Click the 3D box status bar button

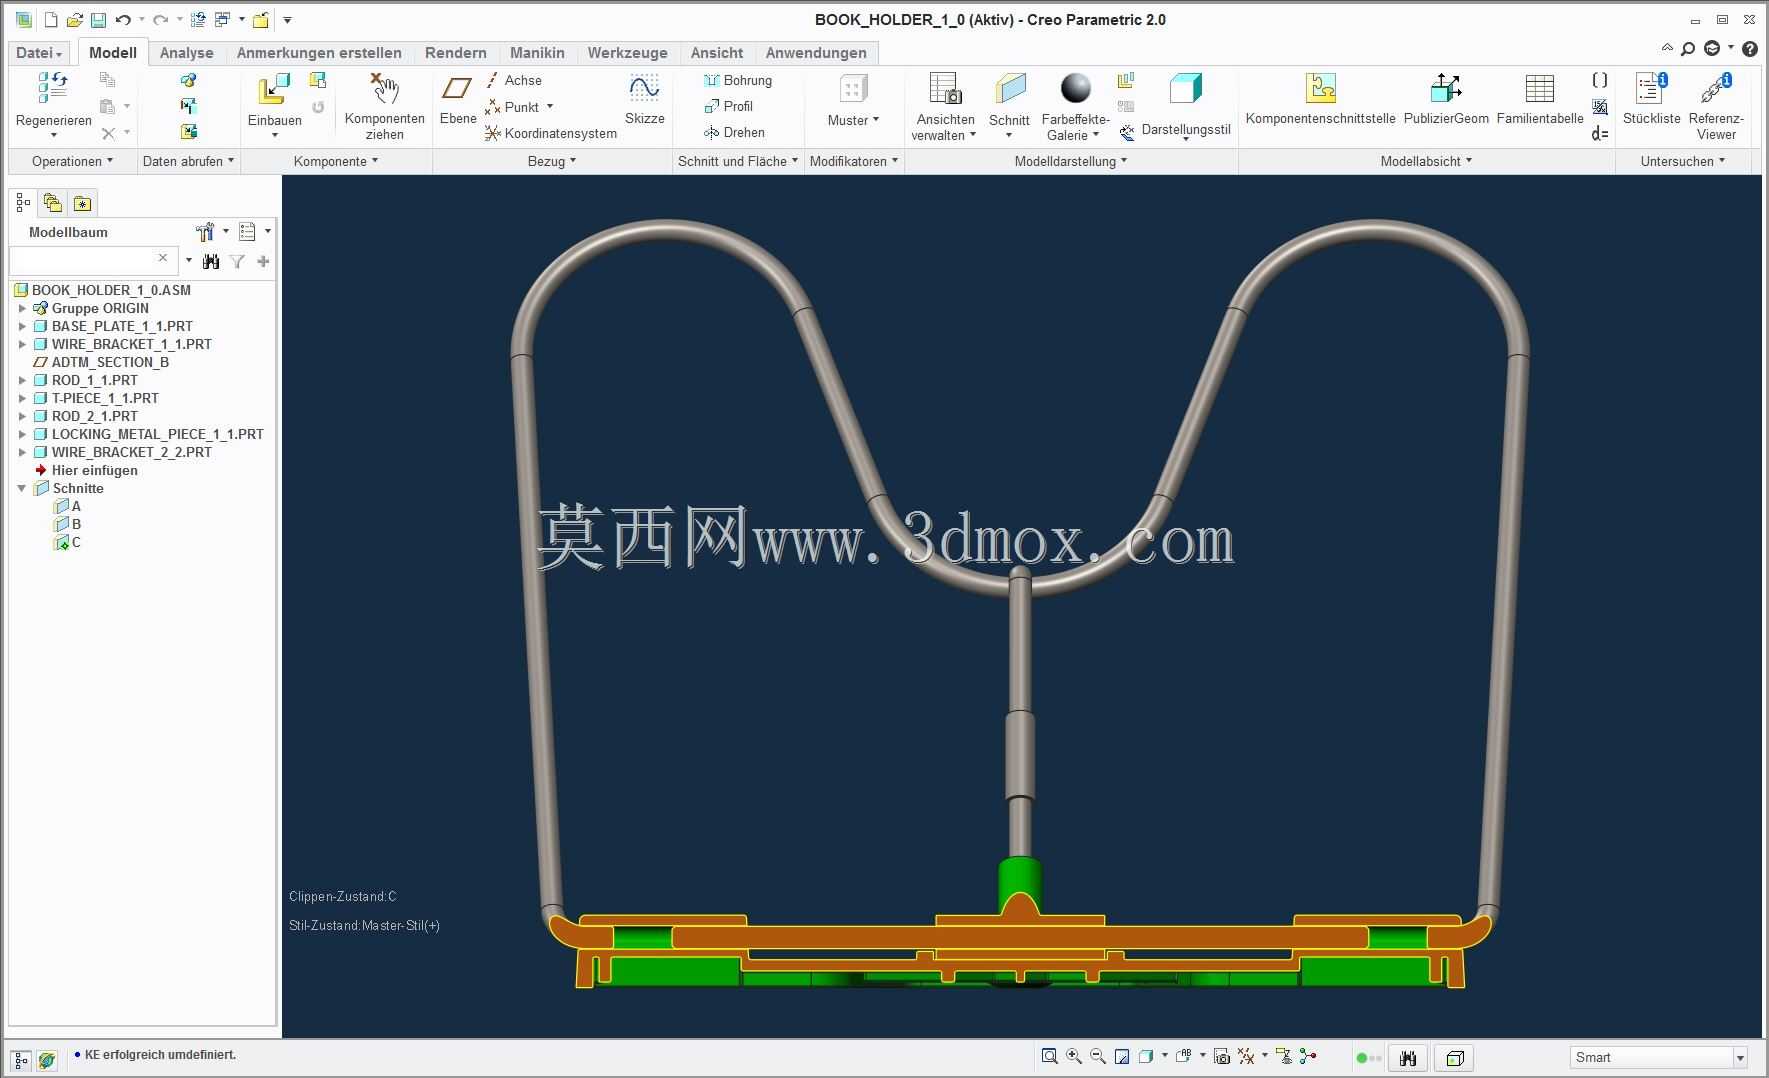[x=1455, y=1058]
